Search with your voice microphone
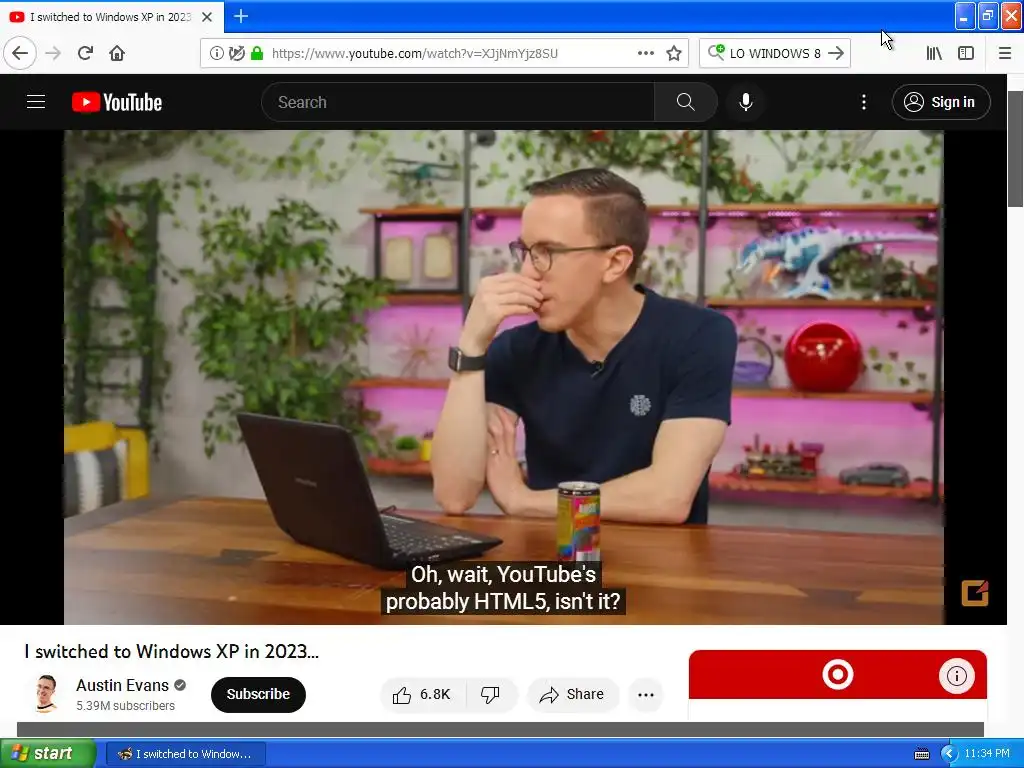Image resolution: width=1024 pixels, height=768 pixels. click(x=746, y=102)
